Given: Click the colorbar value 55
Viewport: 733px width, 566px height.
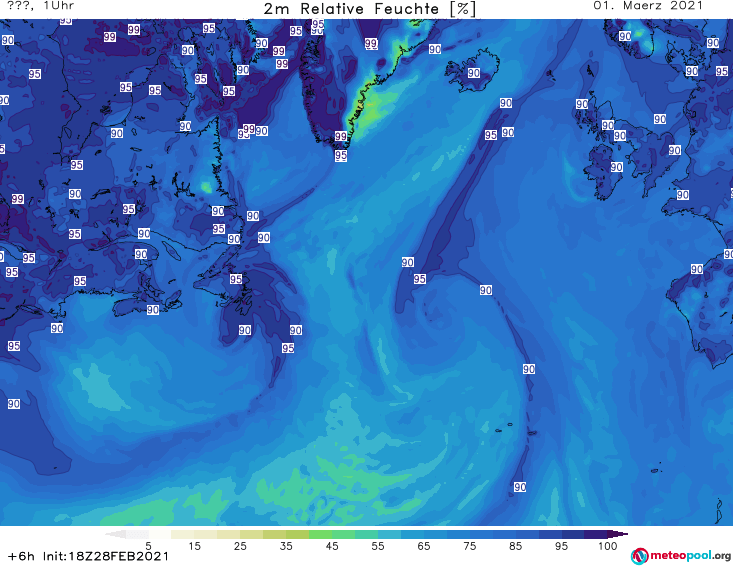Looking at the screenshot, I should 377,546.
